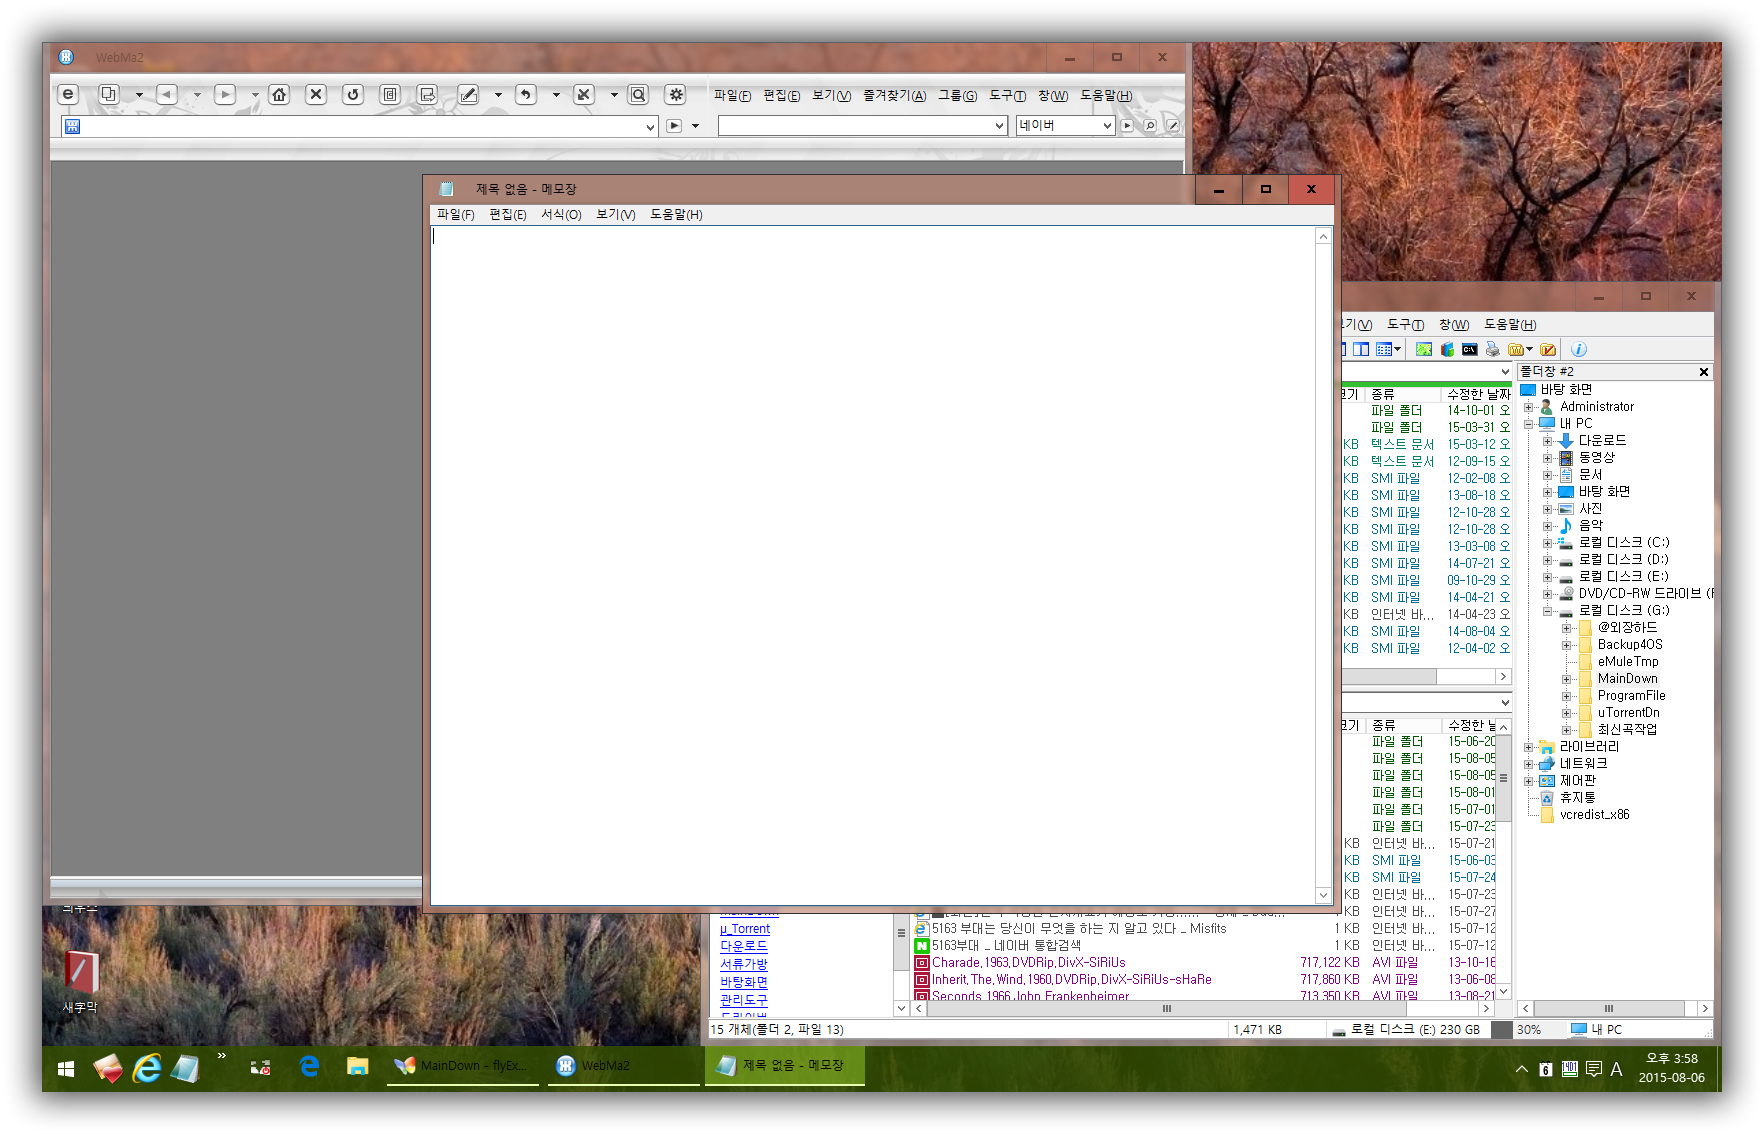Switch to MainDown - flyExplorer taskbar button
Screen dimensions: 1764x1134
coord(463,1066)
